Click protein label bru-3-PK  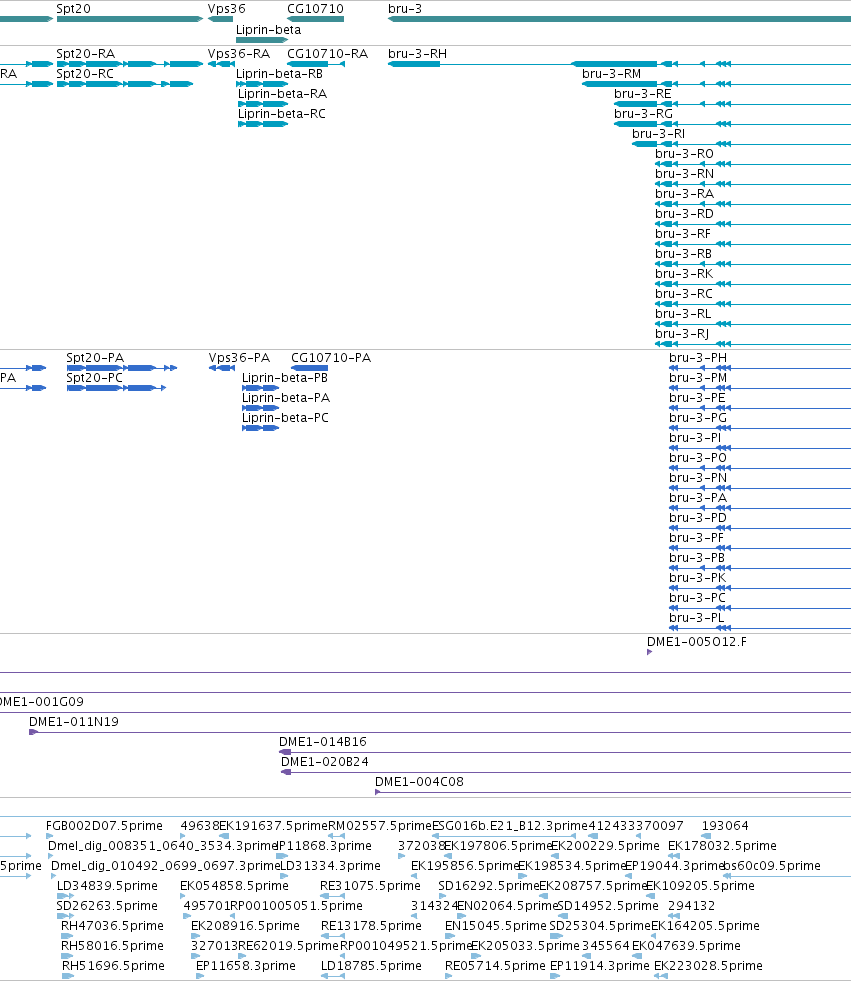698,578
